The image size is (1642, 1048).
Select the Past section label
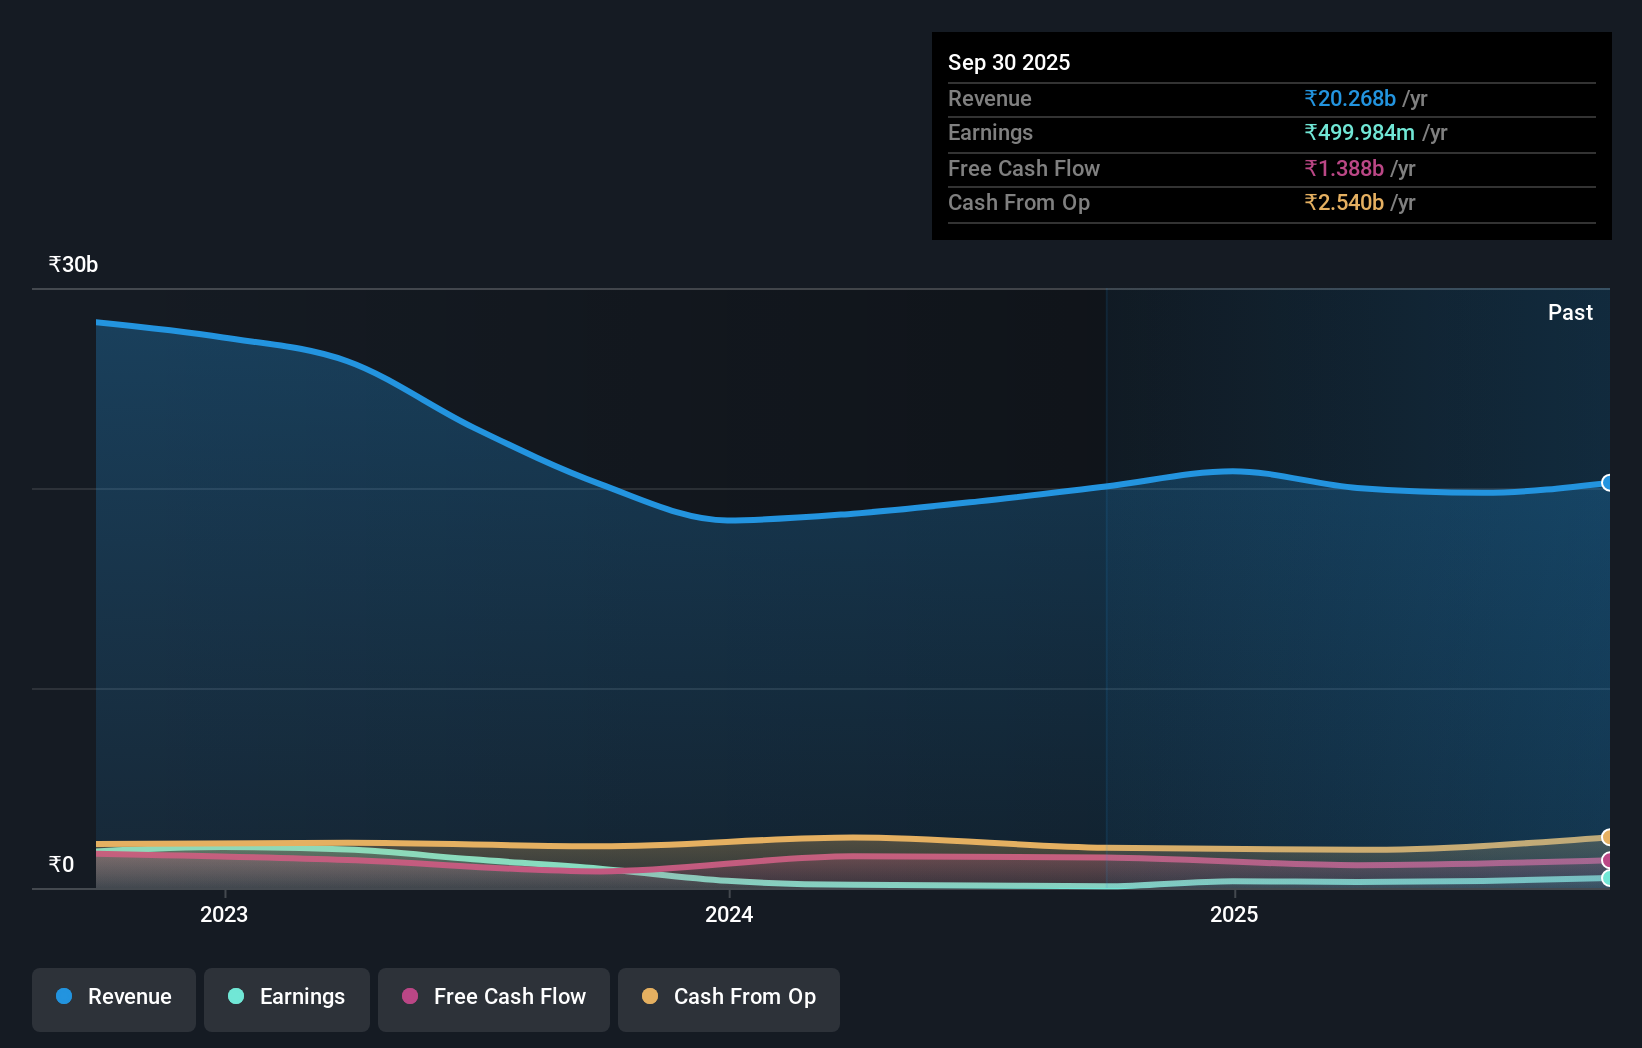coord(1570,312)
